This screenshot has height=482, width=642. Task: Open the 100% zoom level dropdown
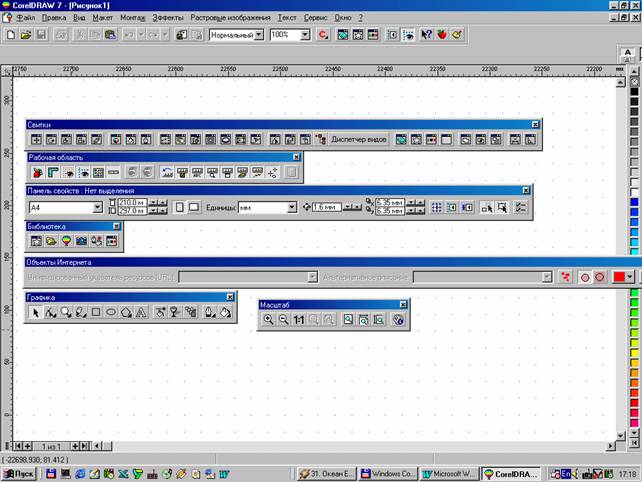(x=305, y=35)
